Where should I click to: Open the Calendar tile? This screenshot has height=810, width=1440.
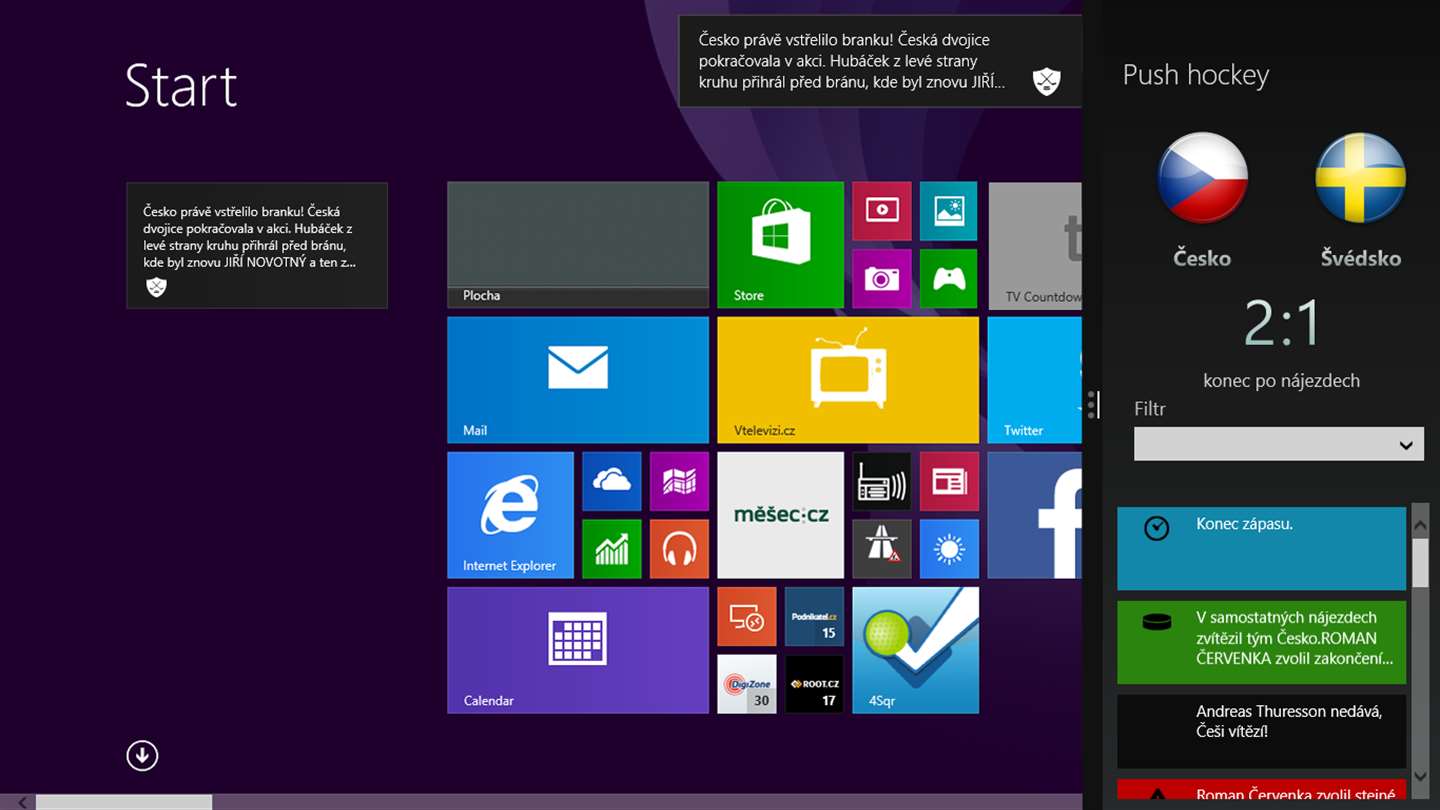[578, 650]
